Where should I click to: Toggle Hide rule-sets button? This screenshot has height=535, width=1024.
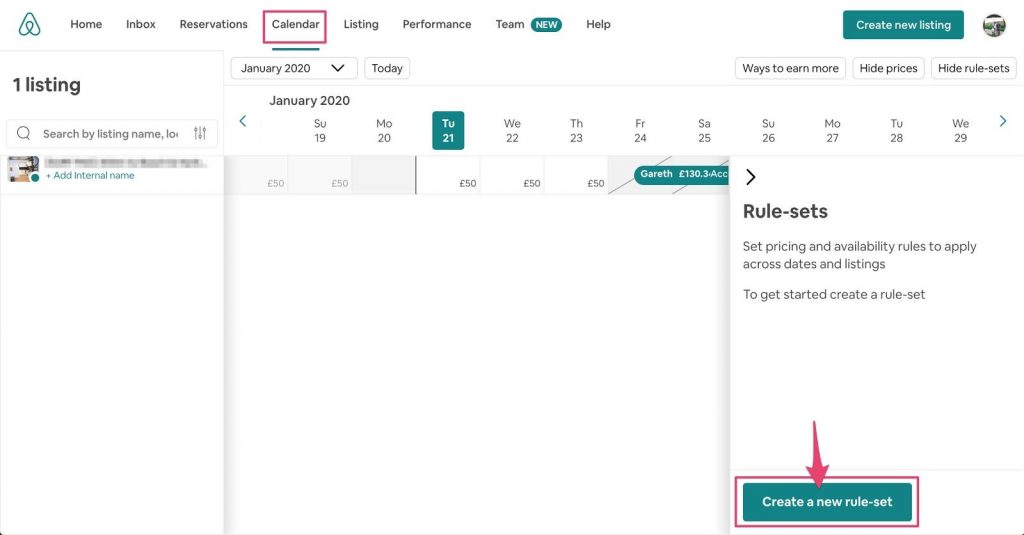pyautogui.click(x=973, y=68)
